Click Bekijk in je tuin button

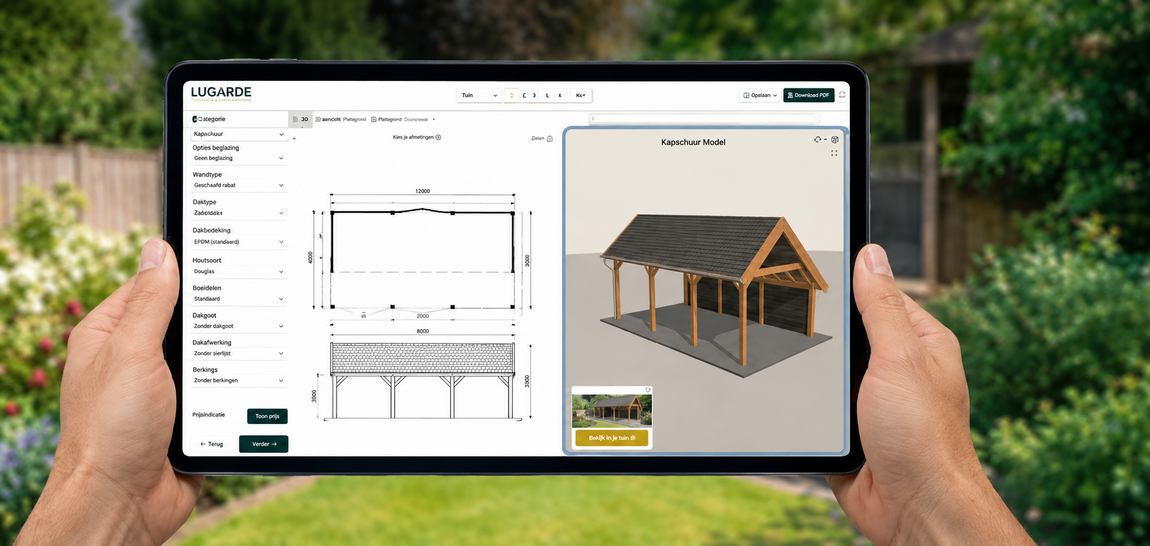click(612, 438)
